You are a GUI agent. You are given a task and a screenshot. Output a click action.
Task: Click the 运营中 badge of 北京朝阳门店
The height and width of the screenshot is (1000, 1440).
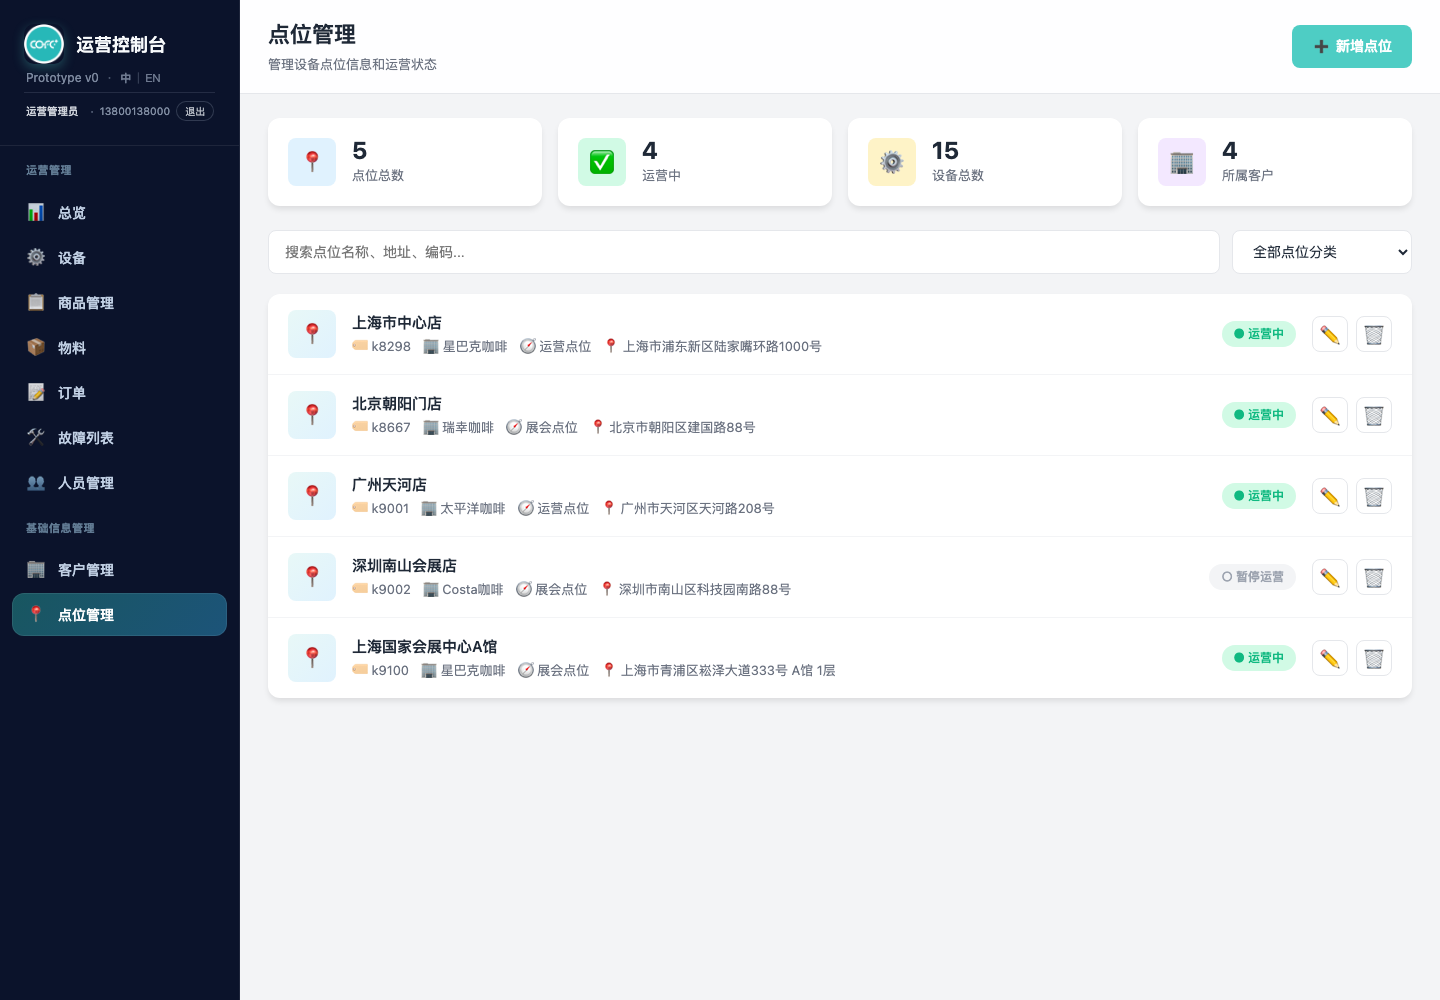1259,415
